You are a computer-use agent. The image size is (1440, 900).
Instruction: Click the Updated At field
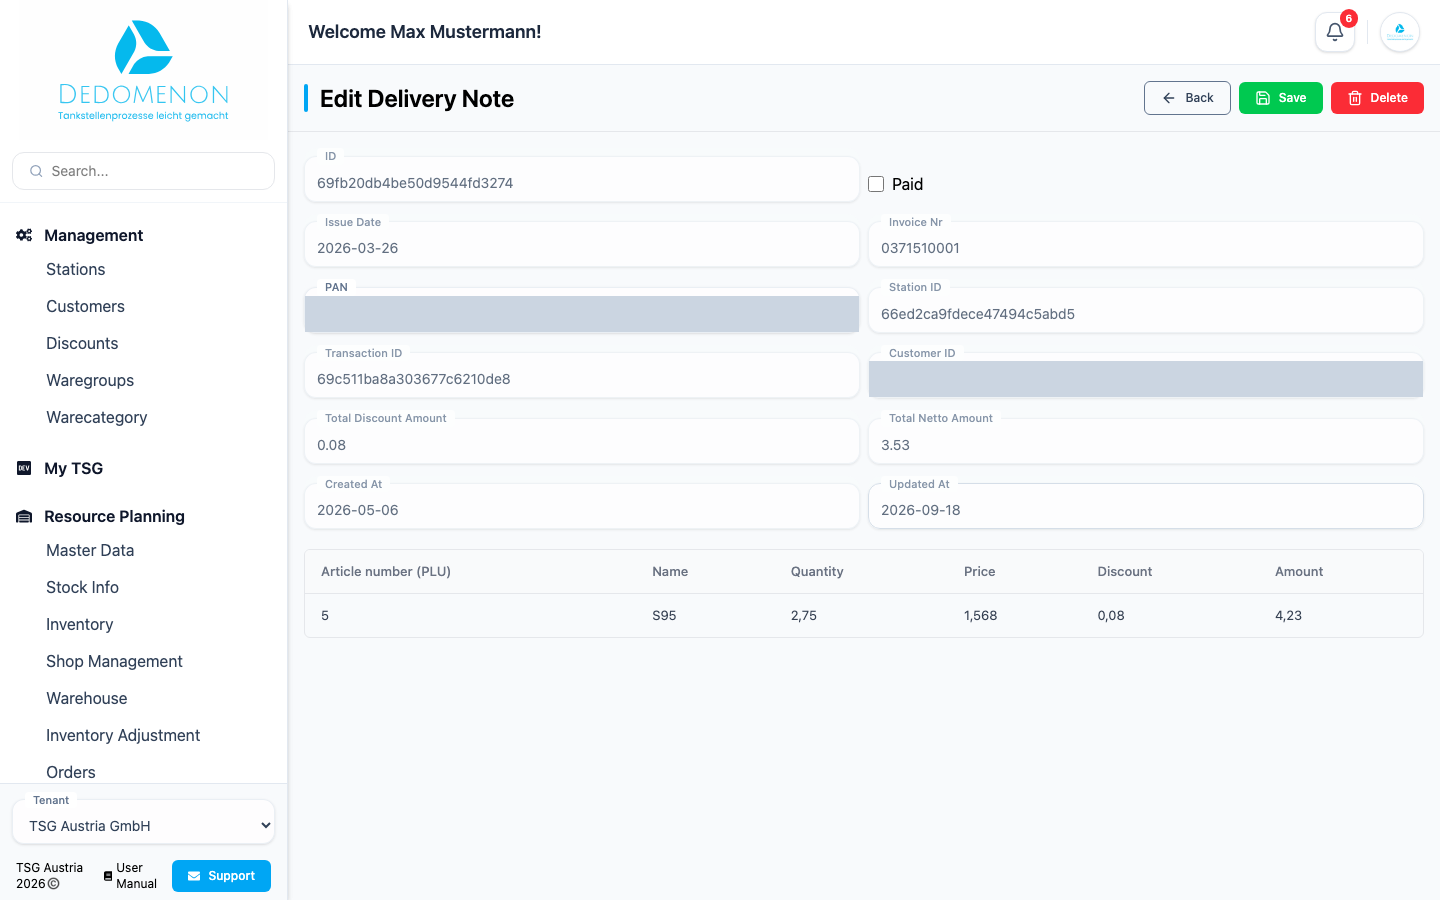(1146, 507)
